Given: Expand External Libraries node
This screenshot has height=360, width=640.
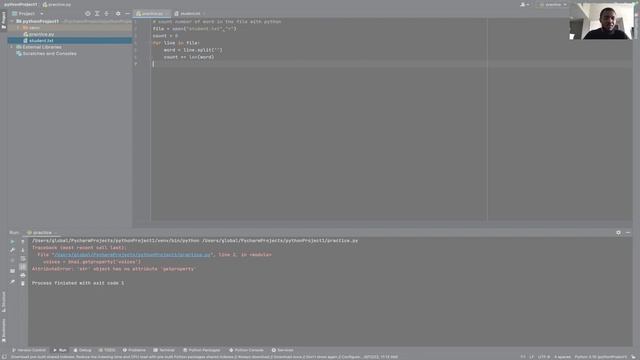Looking at the screenshot, I should click(x=12, y=47).
